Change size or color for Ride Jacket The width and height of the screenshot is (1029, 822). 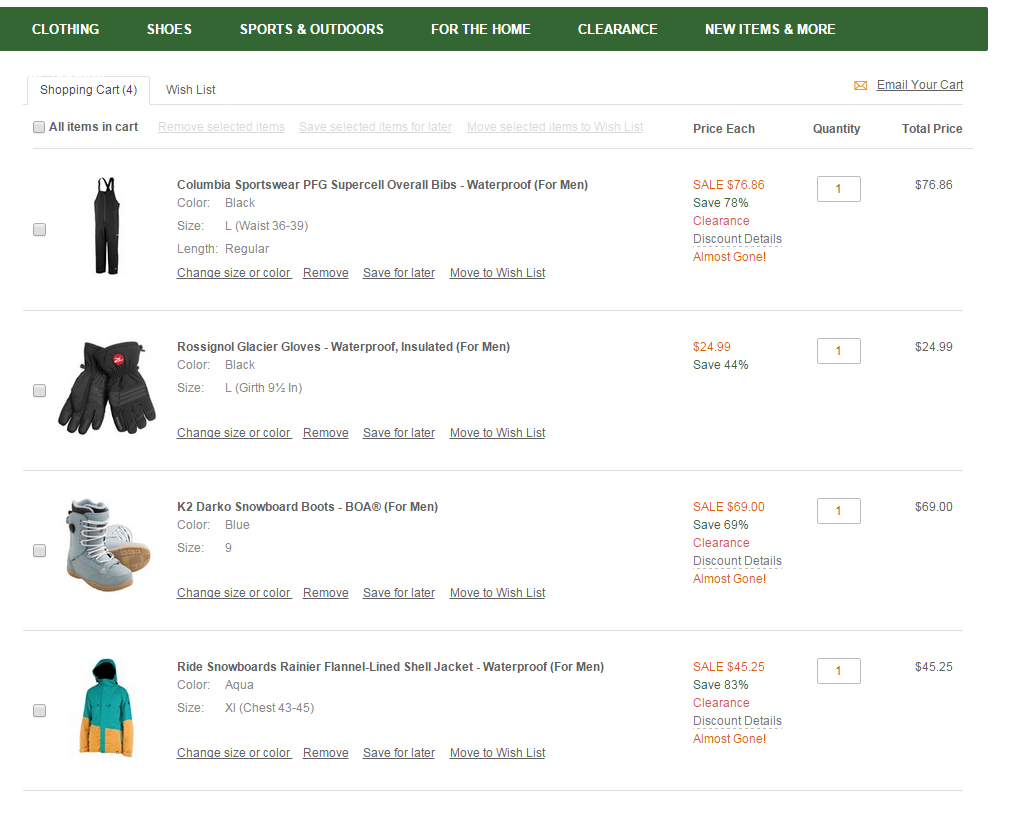[234, 753]
